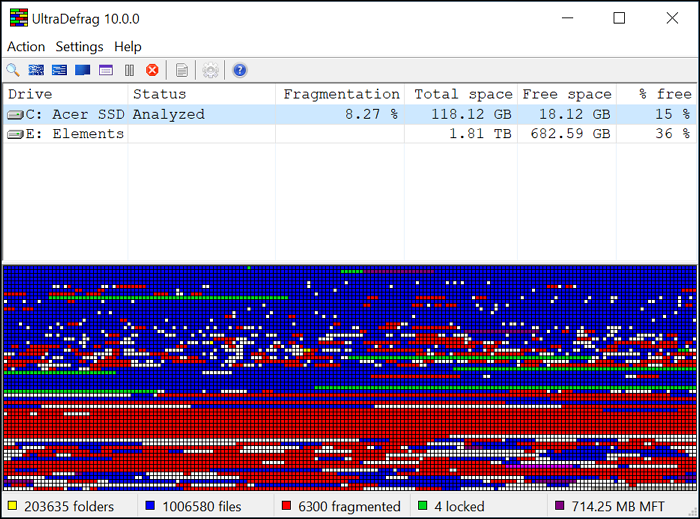Image resolution: width=700 pixels, height=519 pixels.
Task: Sort by Fragmentation column header
Action: pyautogui.click(x=340, y=94)
